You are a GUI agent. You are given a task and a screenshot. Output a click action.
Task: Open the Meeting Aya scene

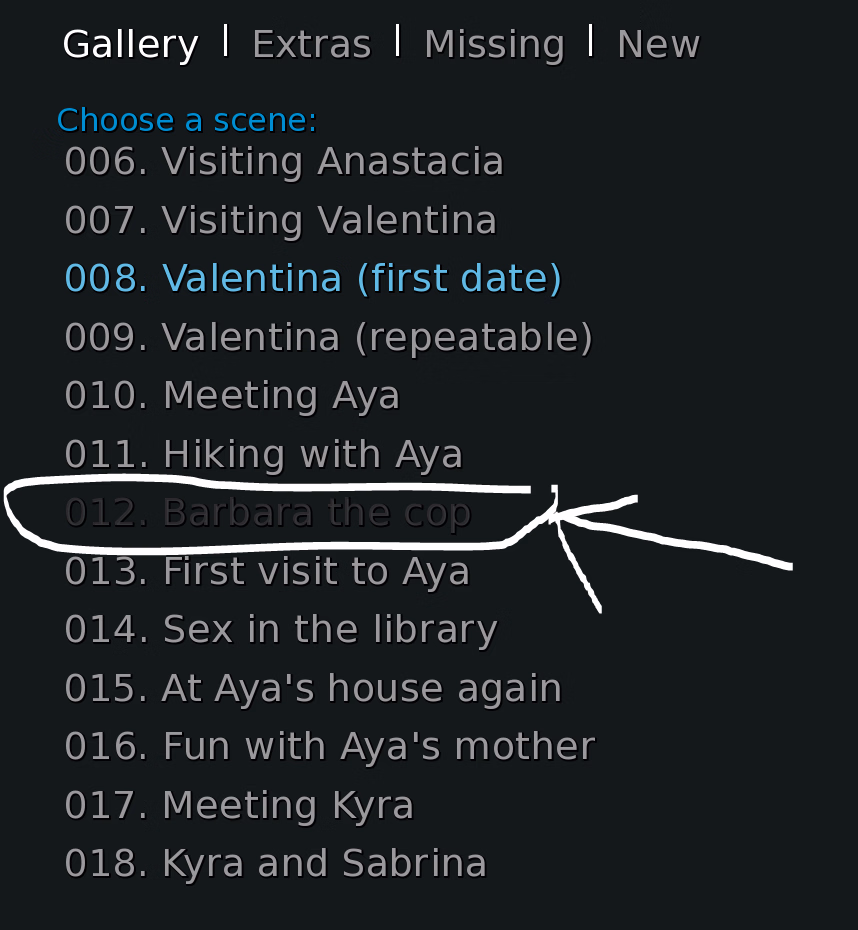point(232,396)
